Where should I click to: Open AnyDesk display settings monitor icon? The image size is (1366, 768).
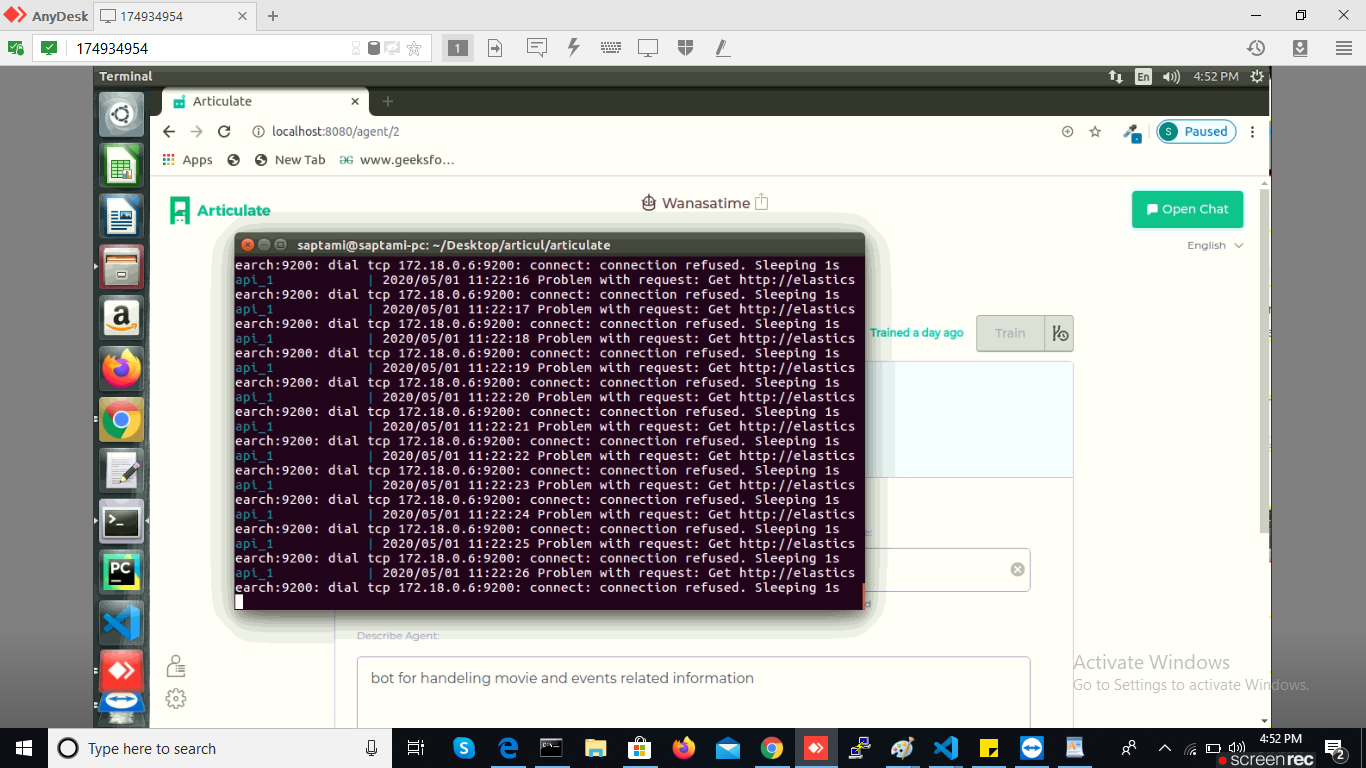tap(648, 48)
